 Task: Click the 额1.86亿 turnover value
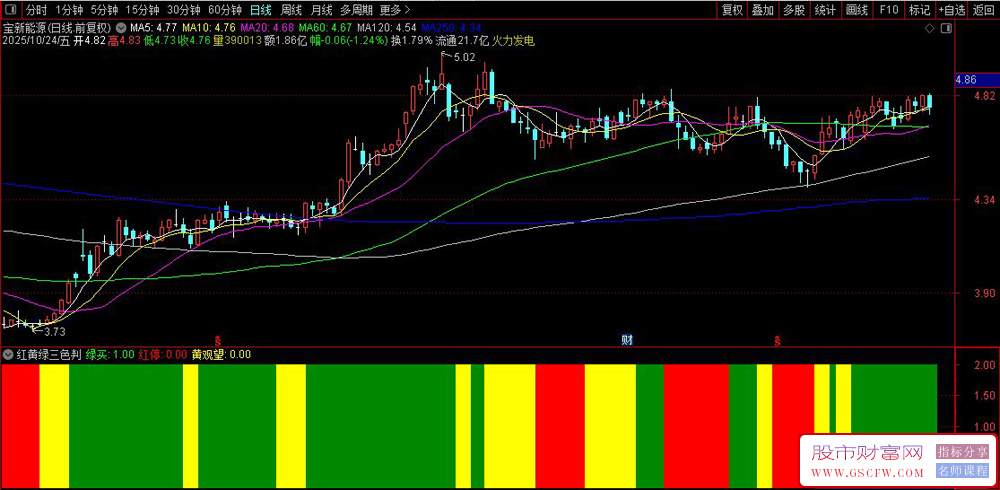(x=286, y=41)
